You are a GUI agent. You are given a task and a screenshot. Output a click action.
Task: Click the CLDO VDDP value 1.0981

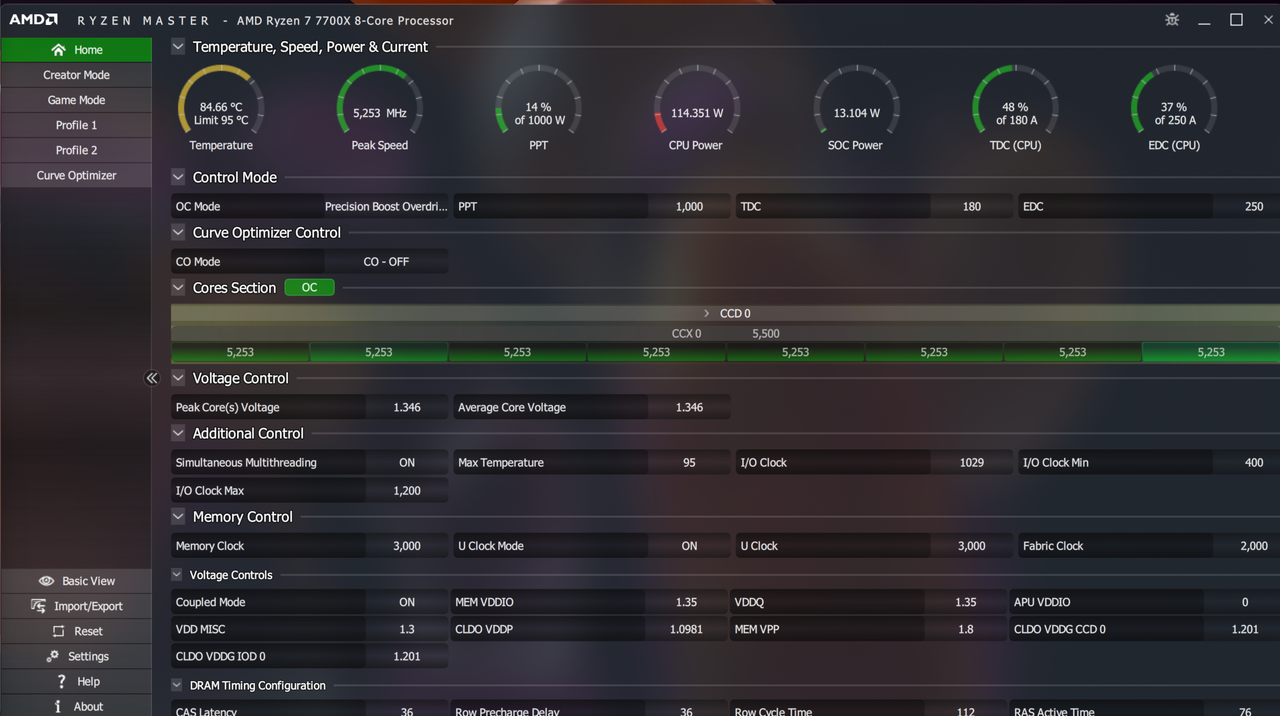click(686, 630)
